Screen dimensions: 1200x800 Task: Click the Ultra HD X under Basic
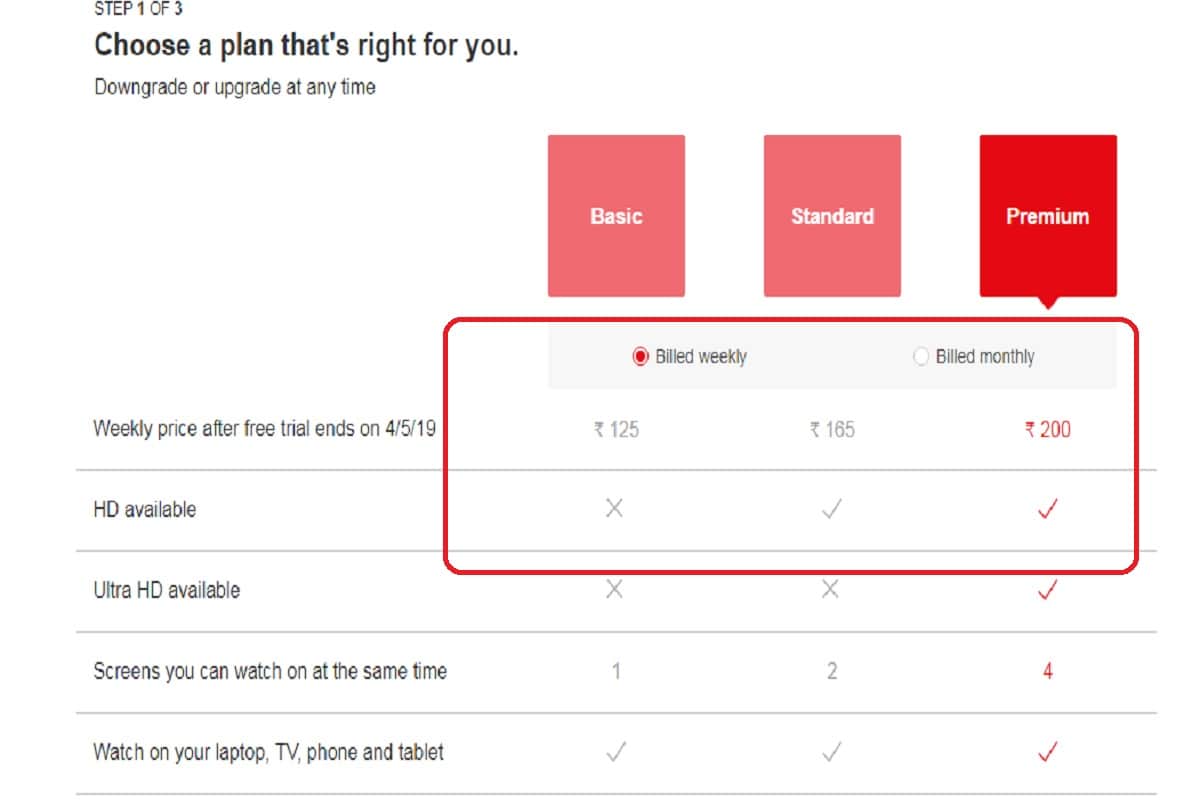pos(614,588)
